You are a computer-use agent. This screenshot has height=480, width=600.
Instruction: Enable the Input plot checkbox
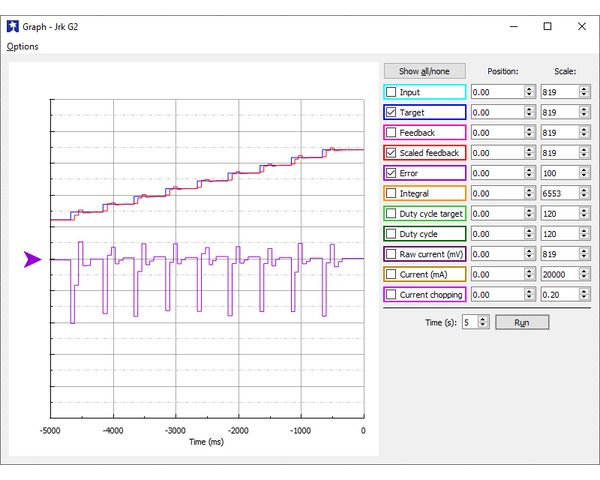tap(391, 92)
